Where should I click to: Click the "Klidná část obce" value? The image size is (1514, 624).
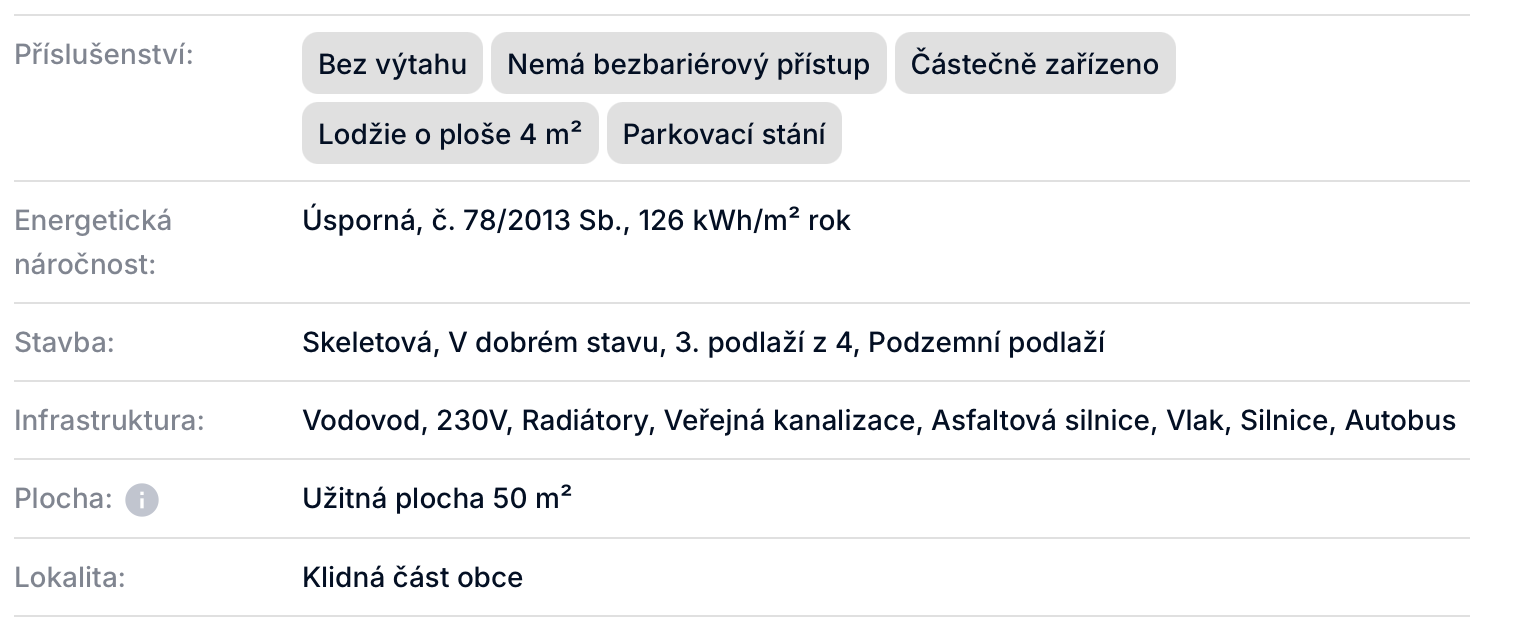point(412,577)
